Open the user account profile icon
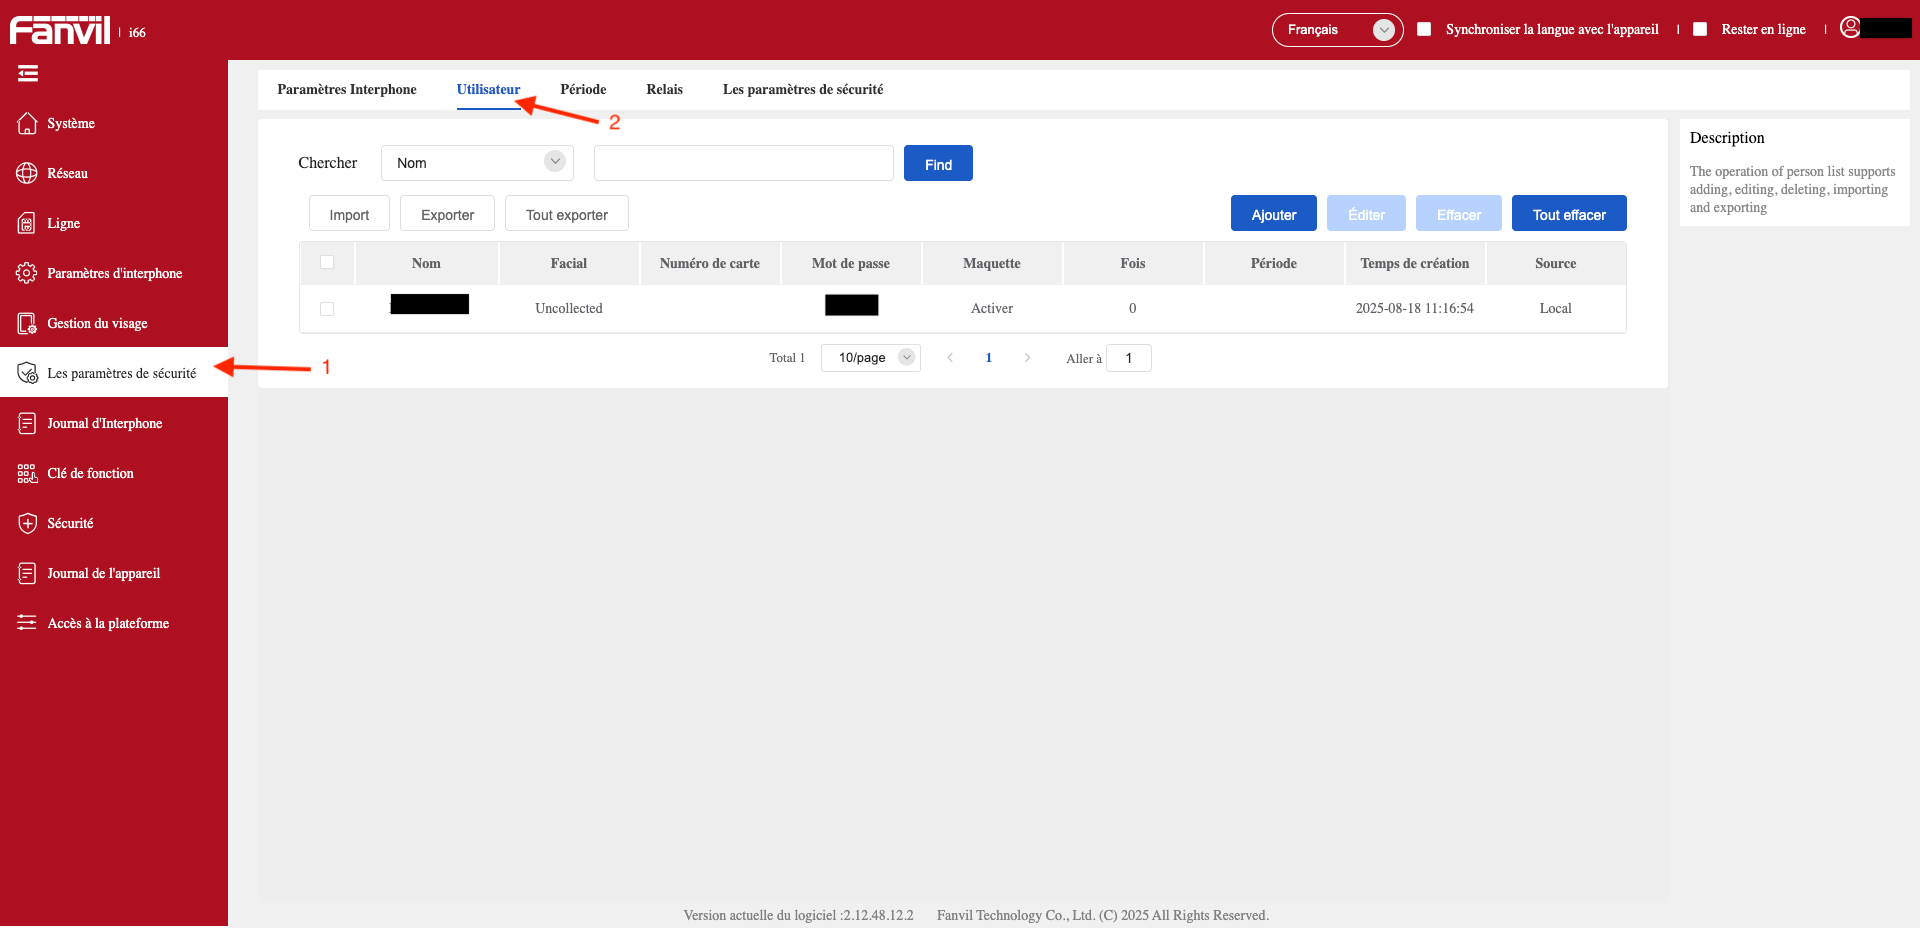This screenshot has height=928, width=1920. (1850, 28)
